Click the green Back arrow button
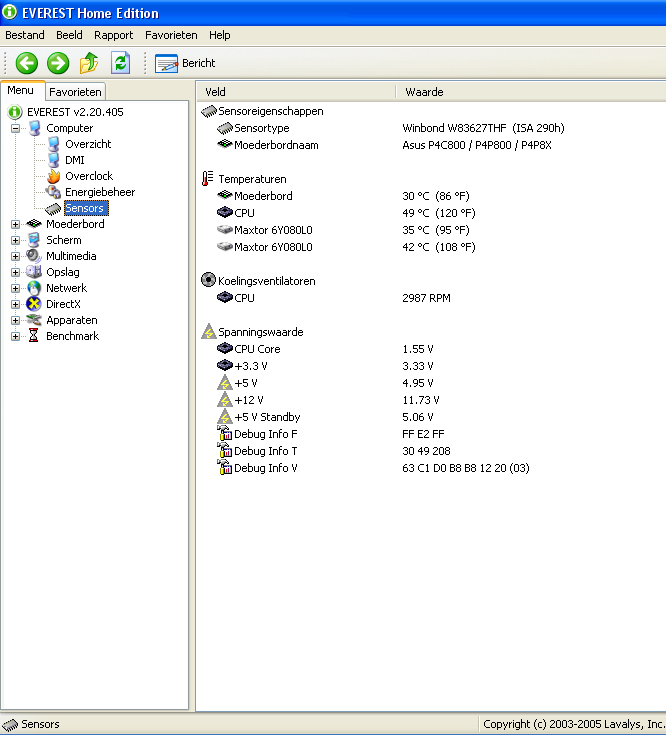This screenshot has height=735, width=666. click(27, 63)
